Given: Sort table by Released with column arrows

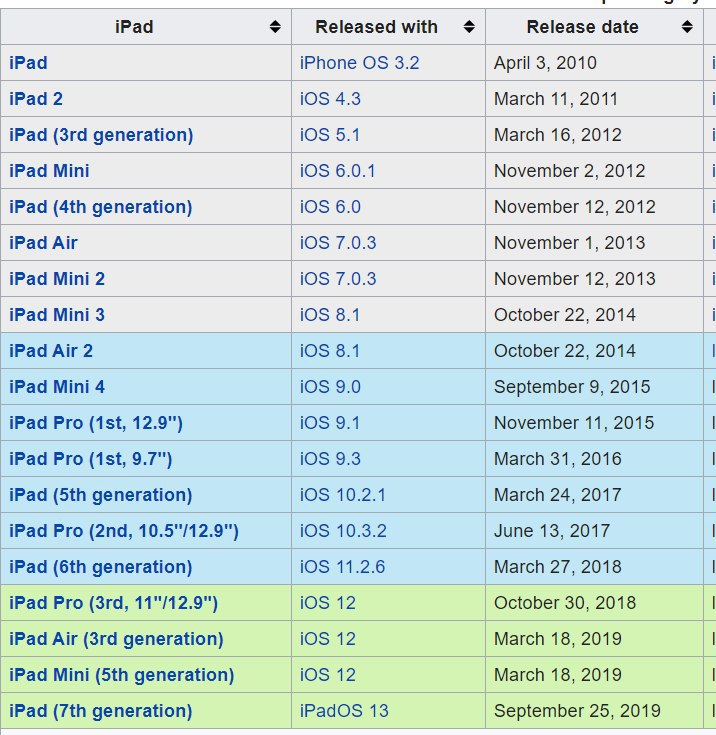Looking at the screenshot, I should pyautogui.click(x=469, y=27).
